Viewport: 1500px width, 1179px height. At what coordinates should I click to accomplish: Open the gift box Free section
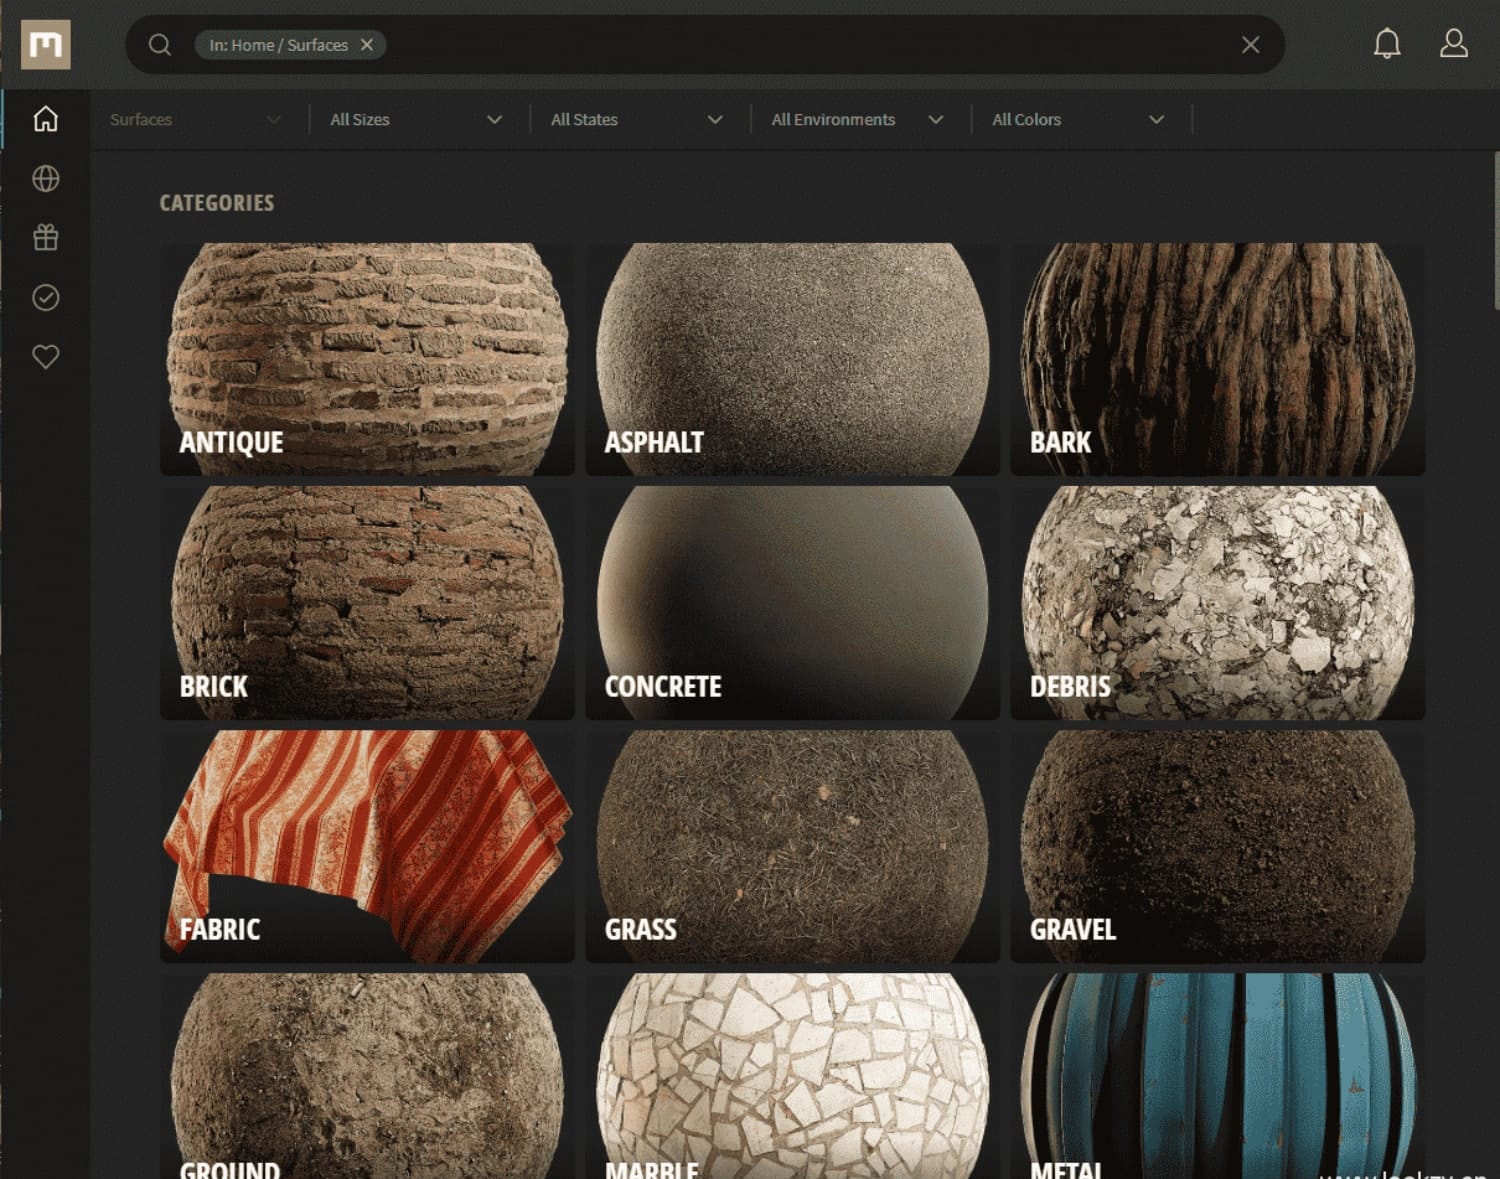(46, 238)
